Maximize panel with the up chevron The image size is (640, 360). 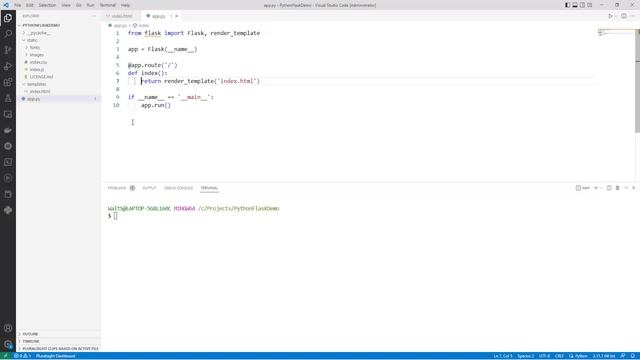point(626,188)
